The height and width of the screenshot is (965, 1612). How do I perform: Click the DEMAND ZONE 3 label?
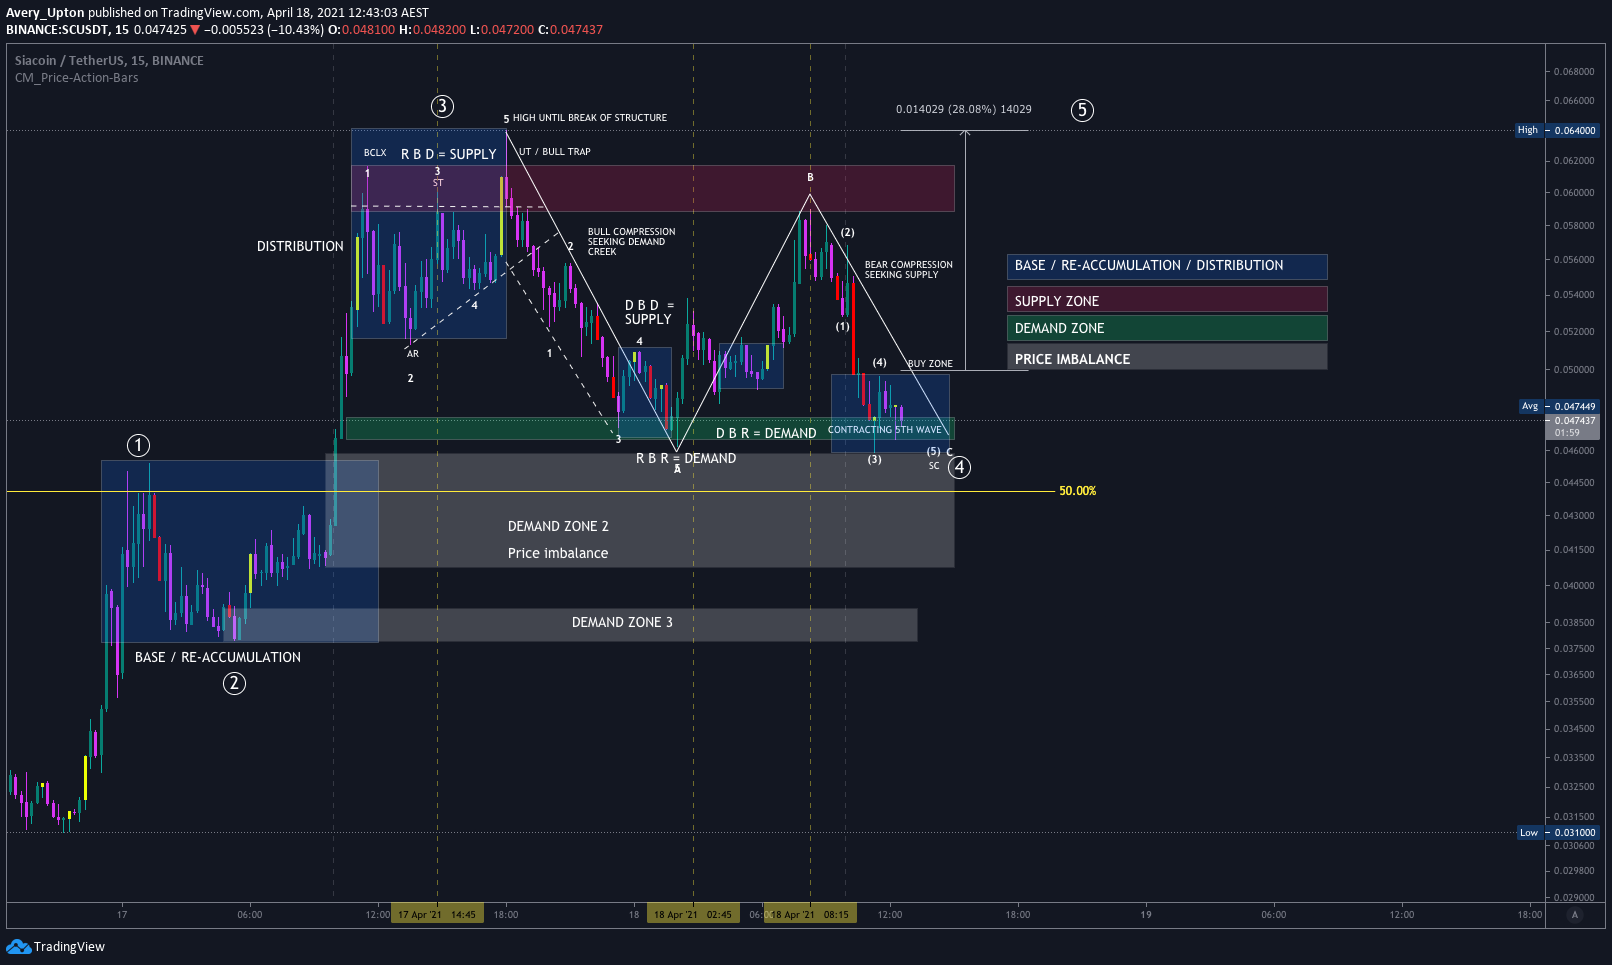click(x=622, y=622)
